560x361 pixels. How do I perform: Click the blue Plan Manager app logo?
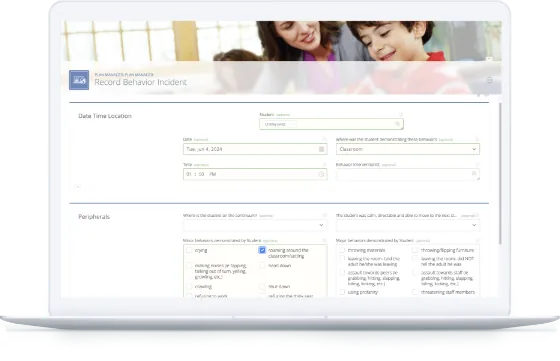79,80
